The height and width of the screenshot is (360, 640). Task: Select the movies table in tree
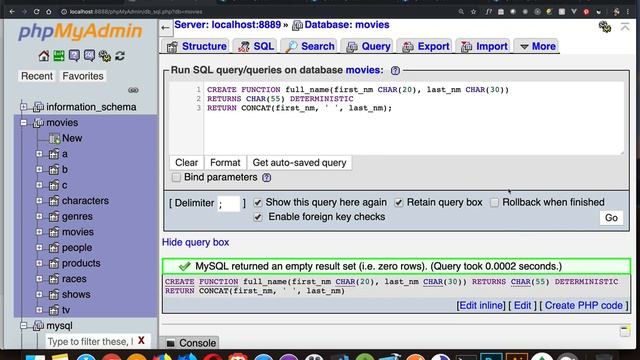coord(78,232)
